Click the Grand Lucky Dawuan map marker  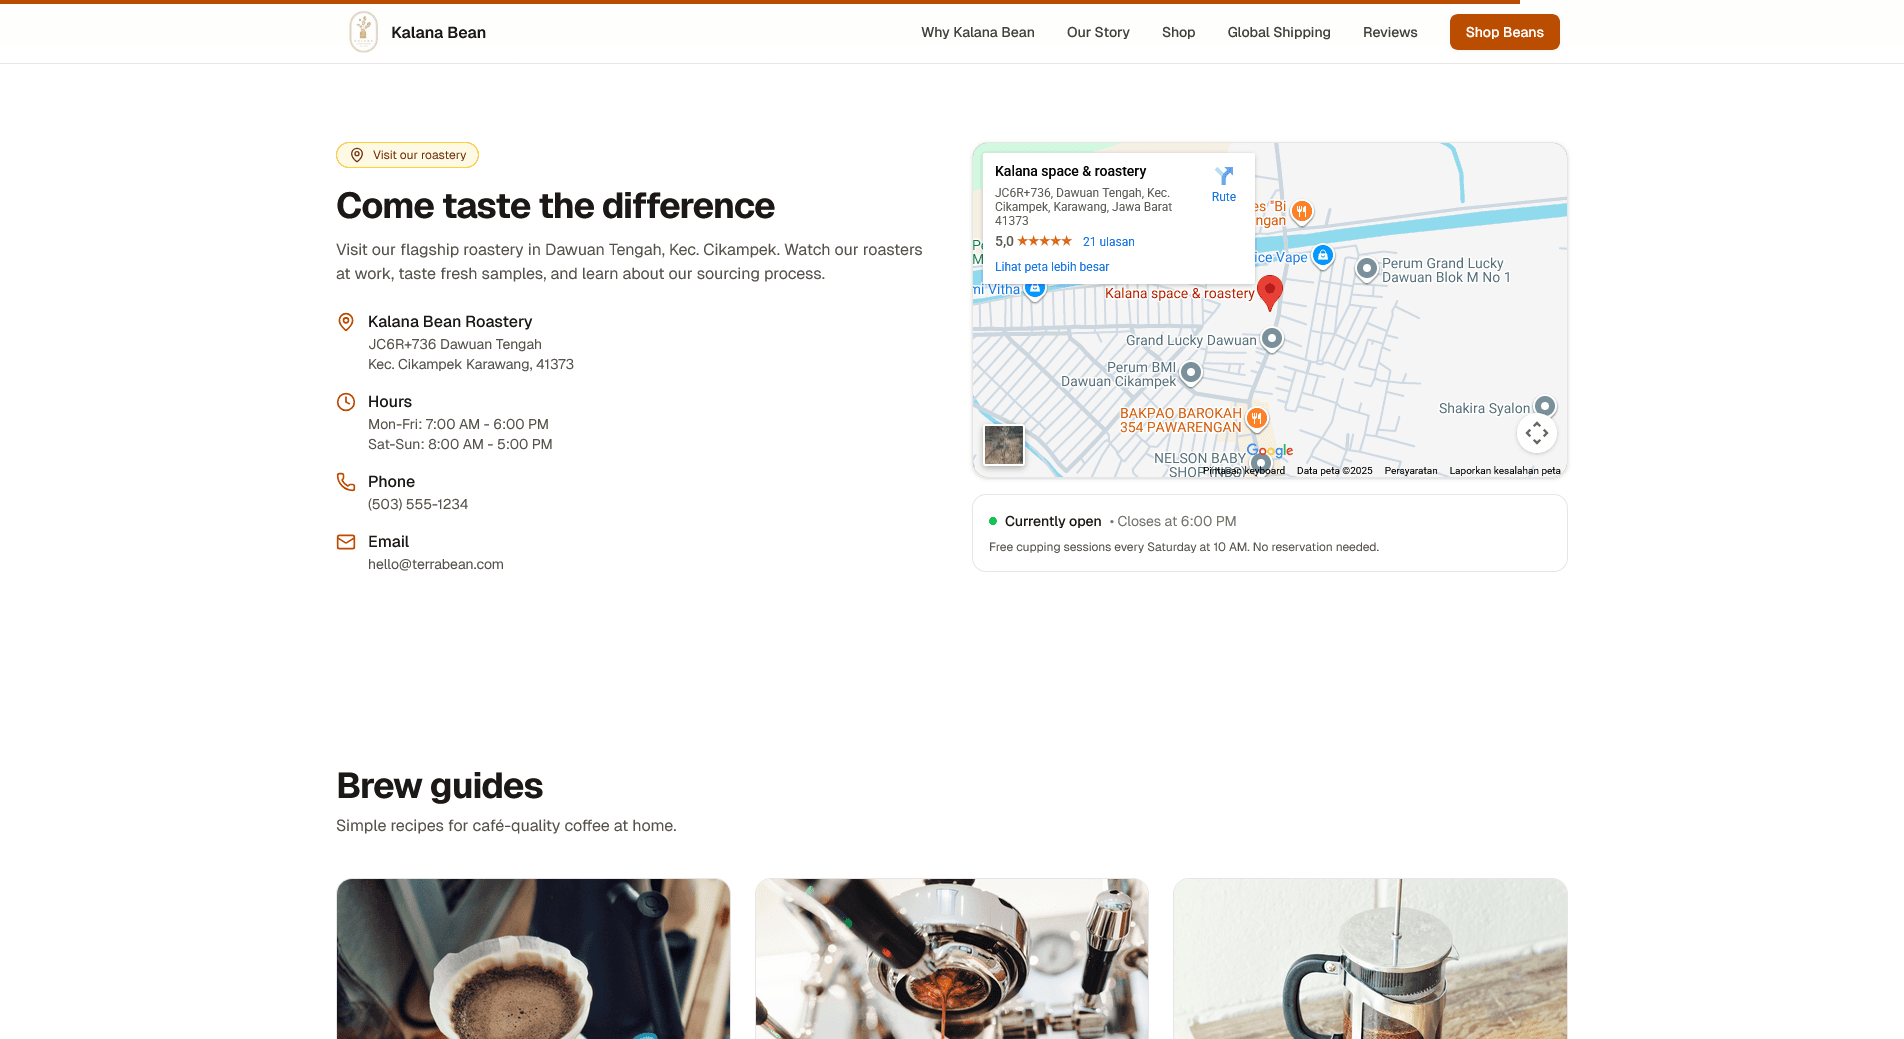[x=1271, y=339]
